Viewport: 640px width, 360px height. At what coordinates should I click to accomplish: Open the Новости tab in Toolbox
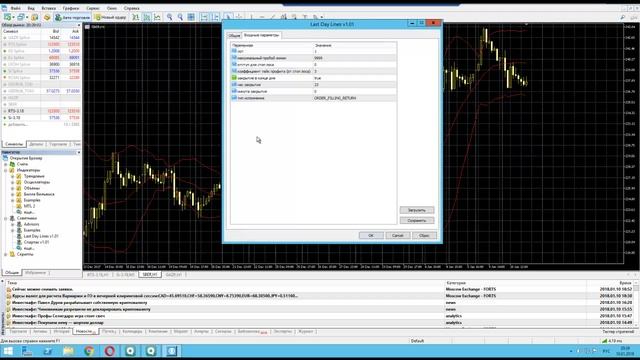(x=85, y=331)
